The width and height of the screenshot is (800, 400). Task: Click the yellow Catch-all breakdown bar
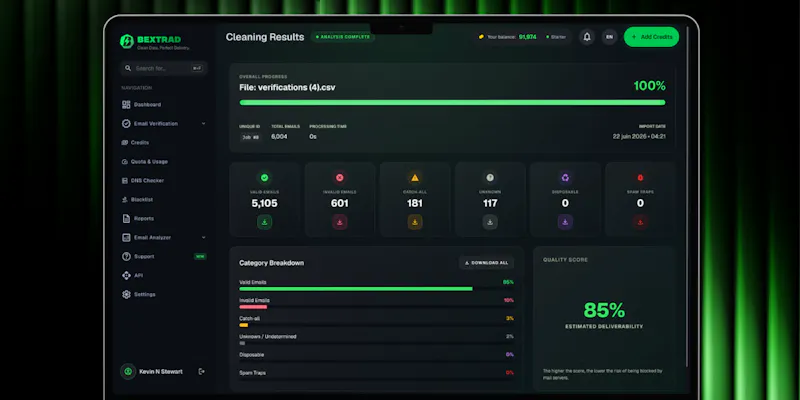244,325
